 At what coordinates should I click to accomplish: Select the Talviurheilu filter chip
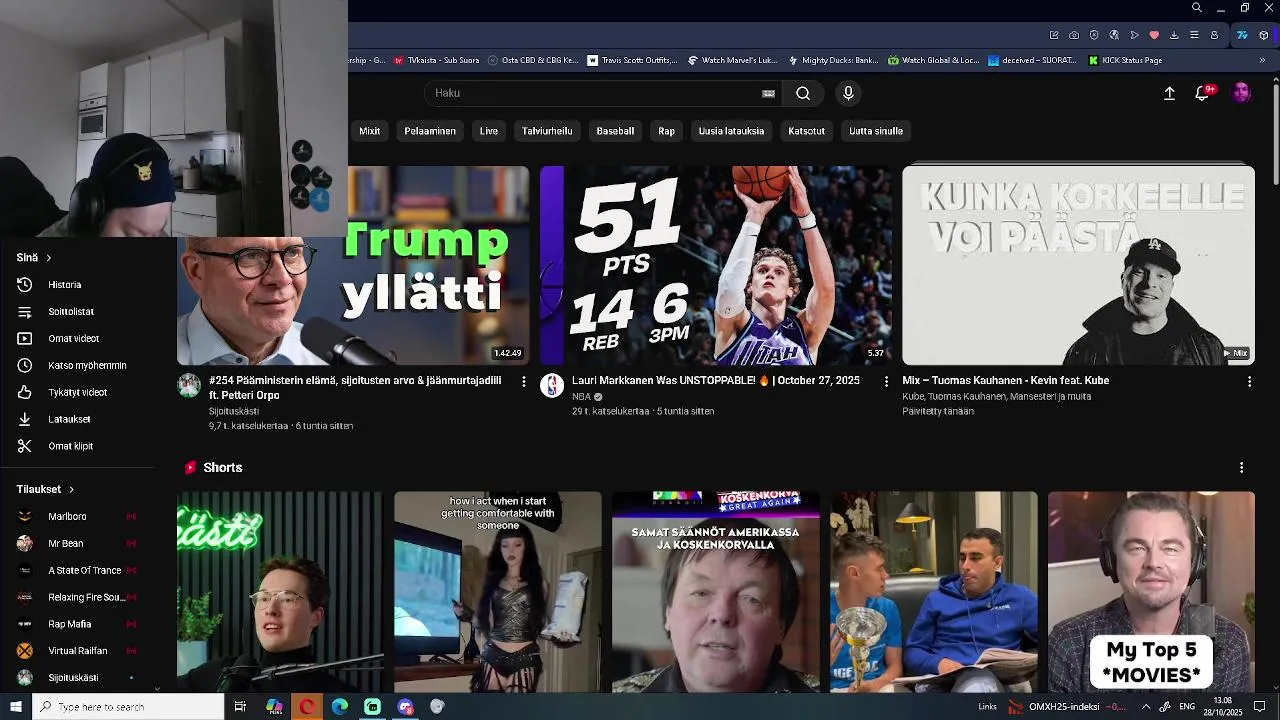pos(547,131)
